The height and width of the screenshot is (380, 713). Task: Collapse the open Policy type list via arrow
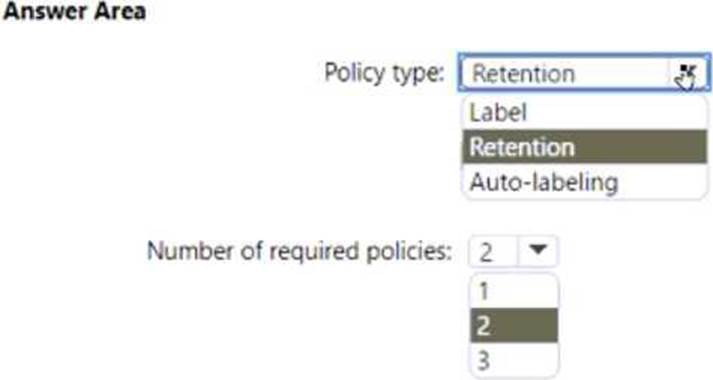tap(688, 73)
